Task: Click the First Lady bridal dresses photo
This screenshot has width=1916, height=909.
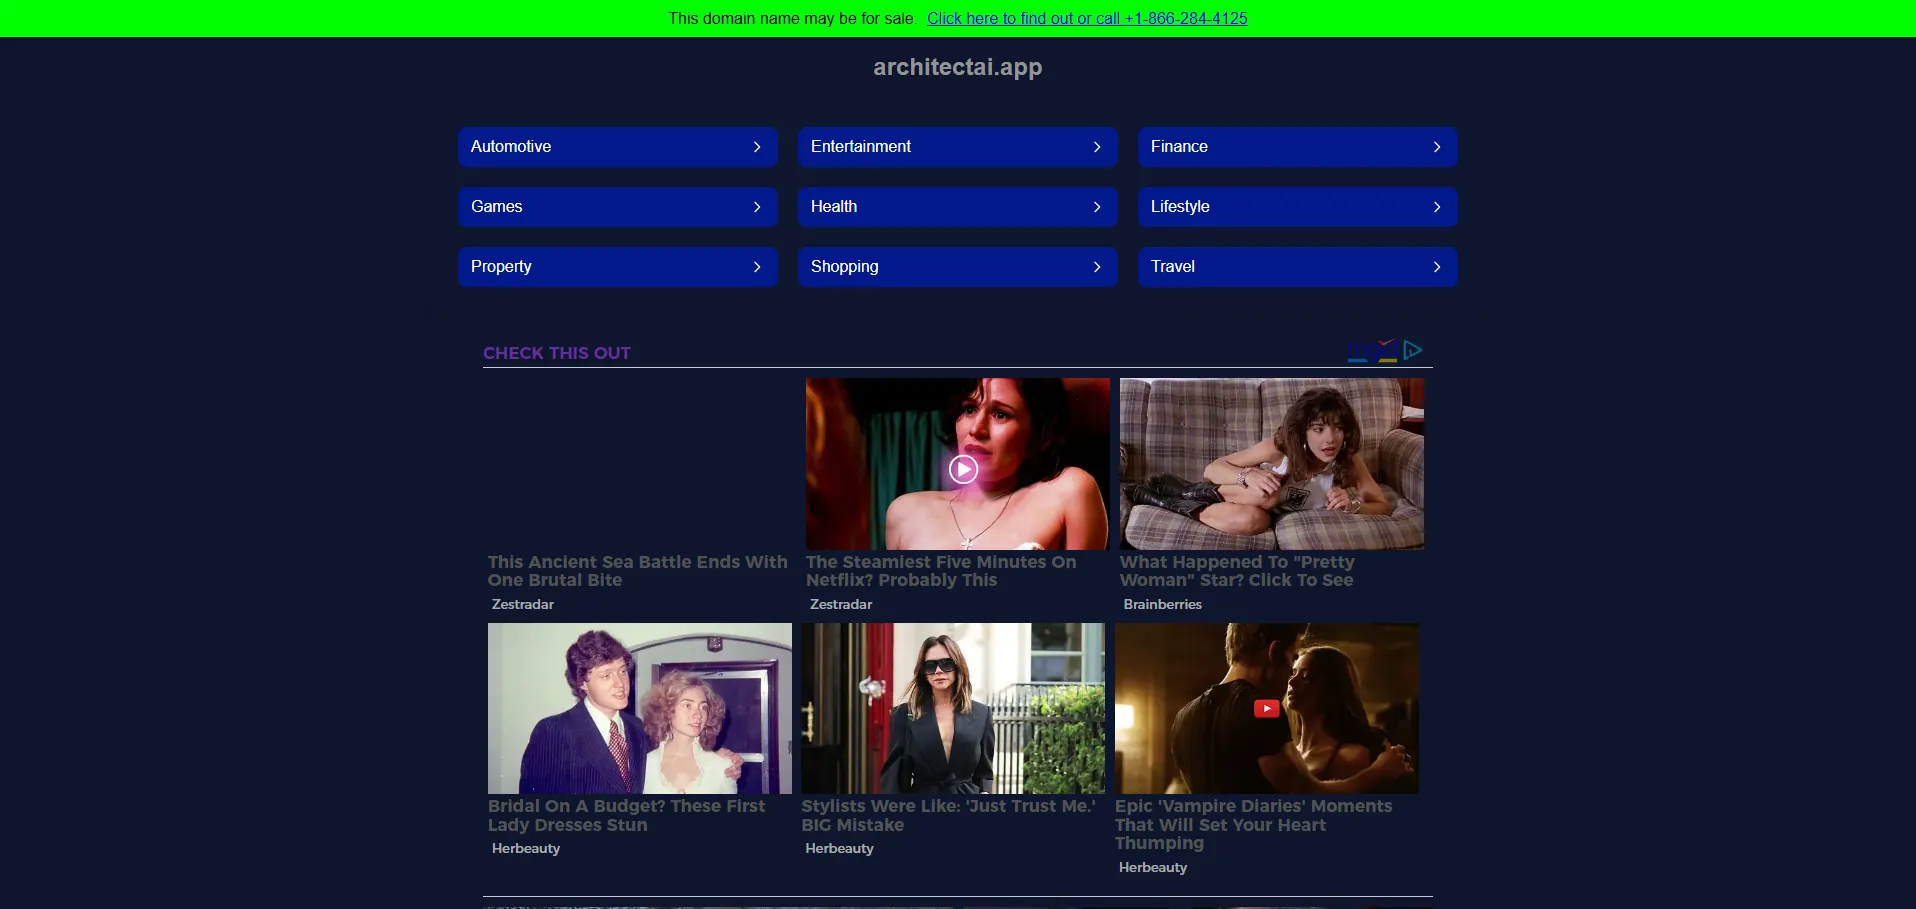Action: click(x=639, y=708)
